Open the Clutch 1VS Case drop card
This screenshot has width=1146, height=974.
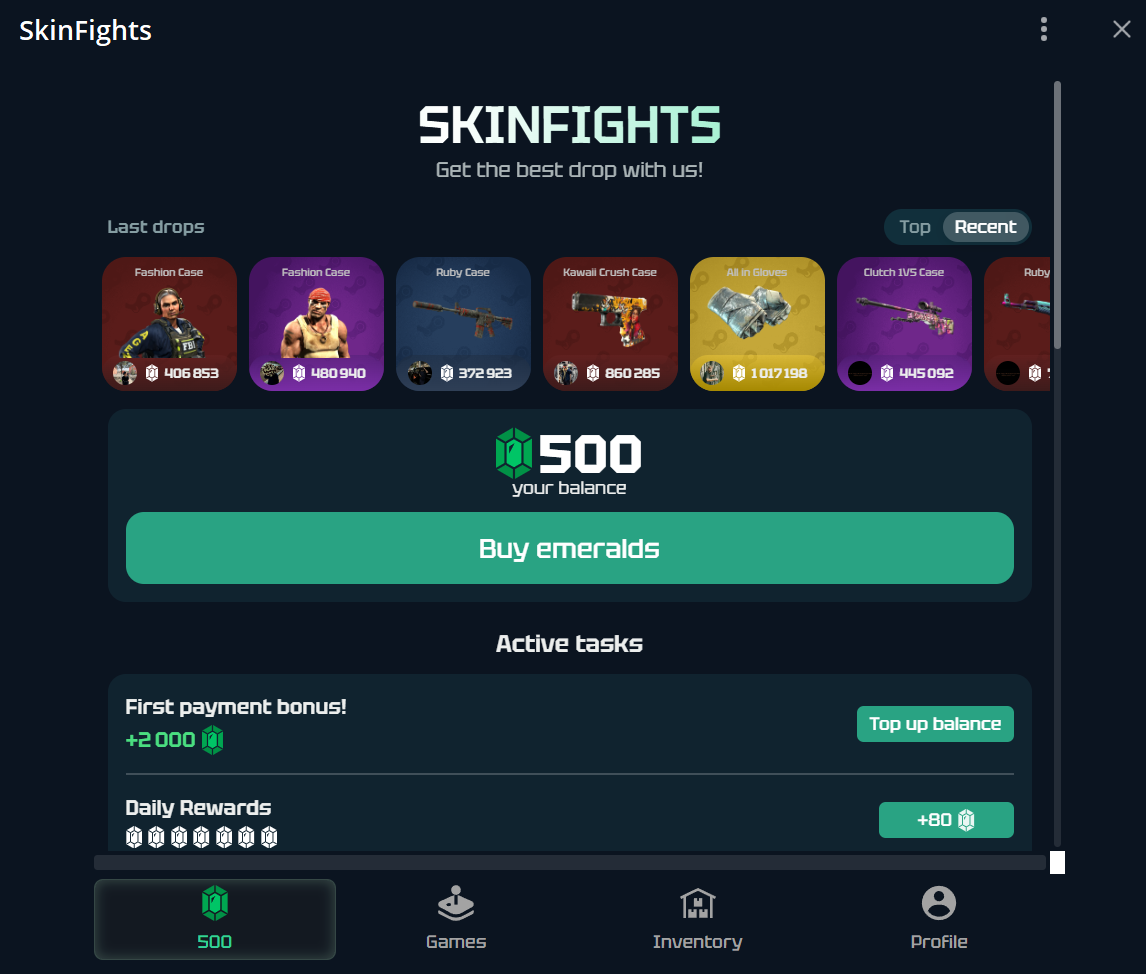(x=904, y=324)
